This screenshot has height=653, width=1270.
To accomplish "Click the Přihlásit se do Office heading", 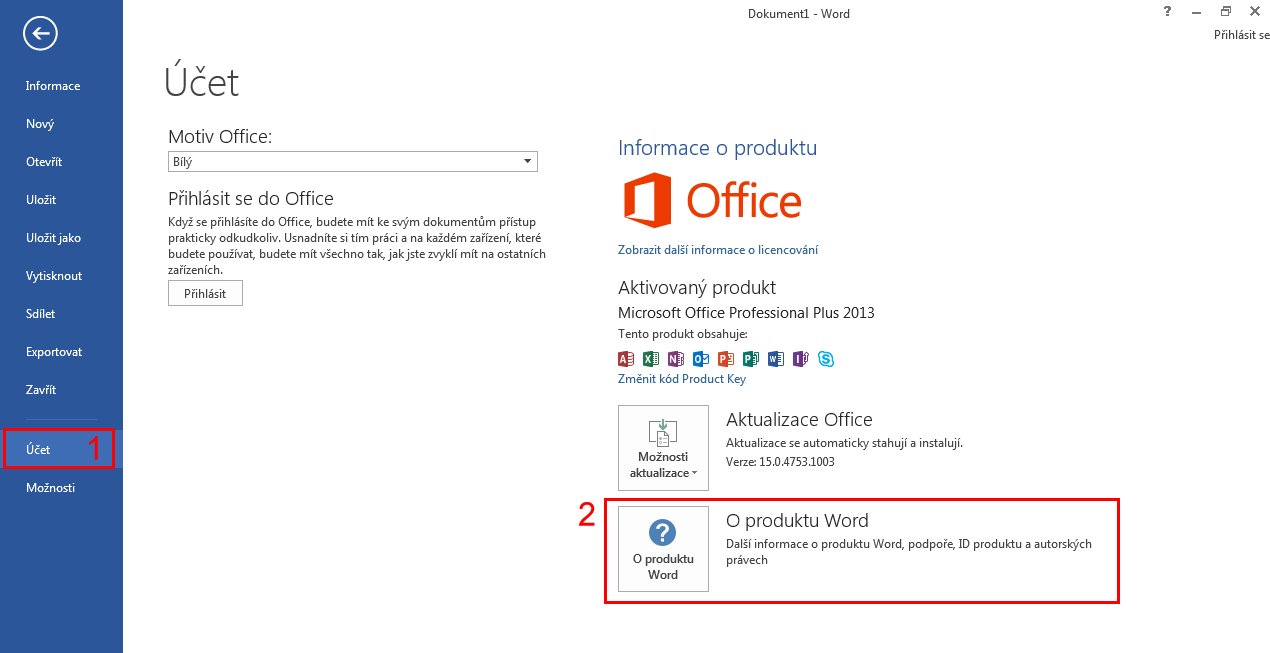I will click(251, 199).
